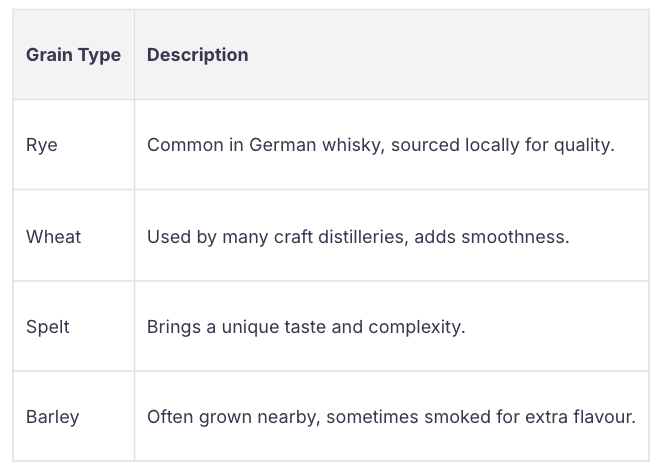Click the Rye description about German whisky
The width and height of the screenshot is (662, 476).
(x=380, y=145)
